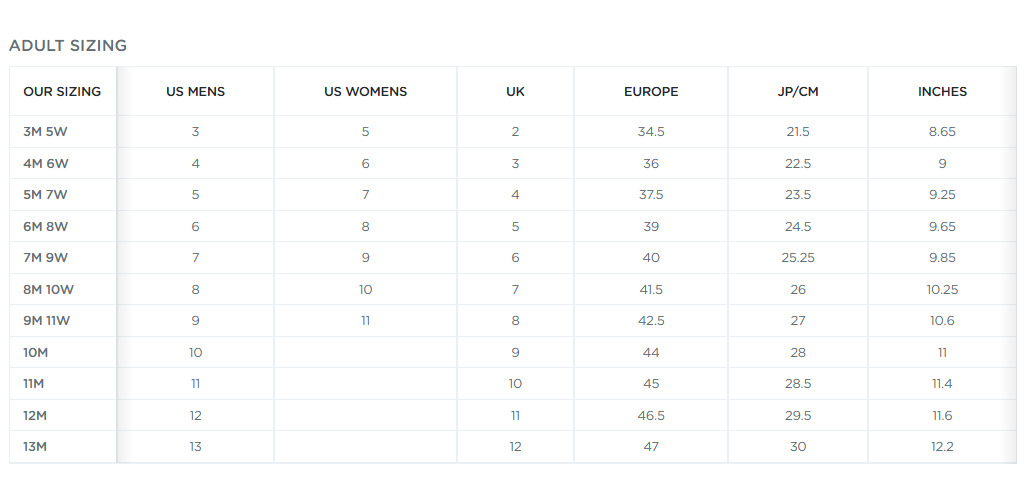Click the US WOMENS column header

click(x=366, y=92)
